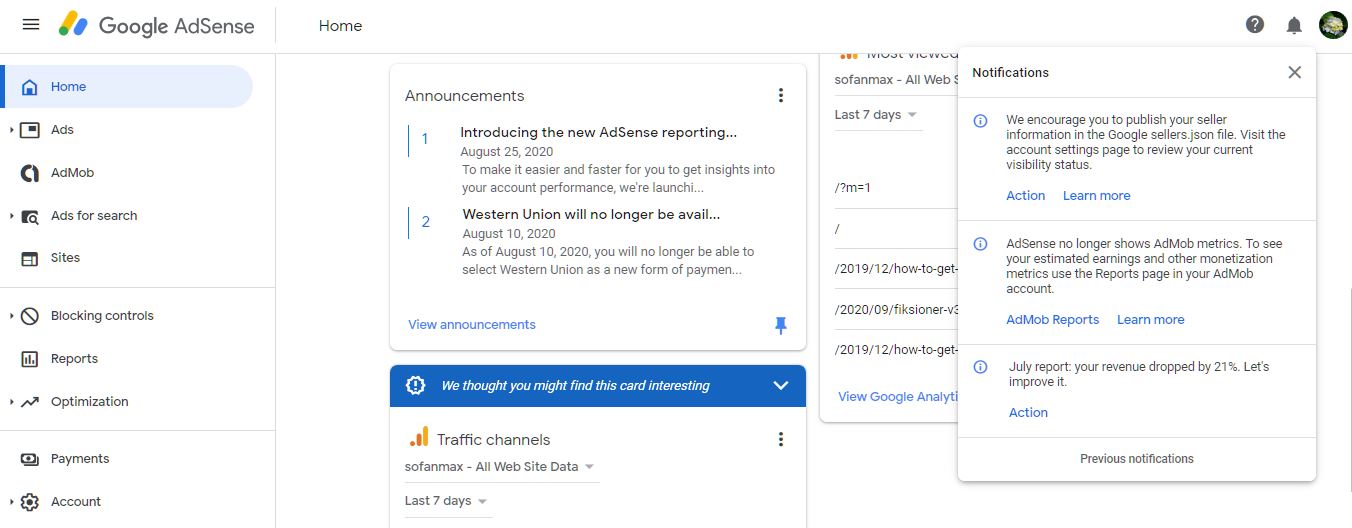Click the Payments money icon
Viewport: 1352px width, 528px height.
30,459
